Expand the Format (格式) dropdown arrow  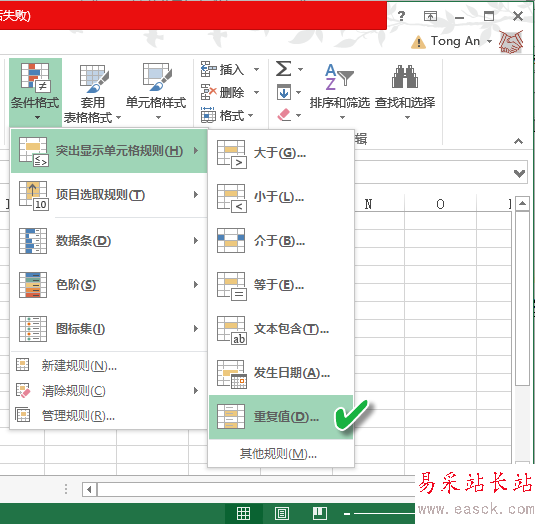click(250, 115)
